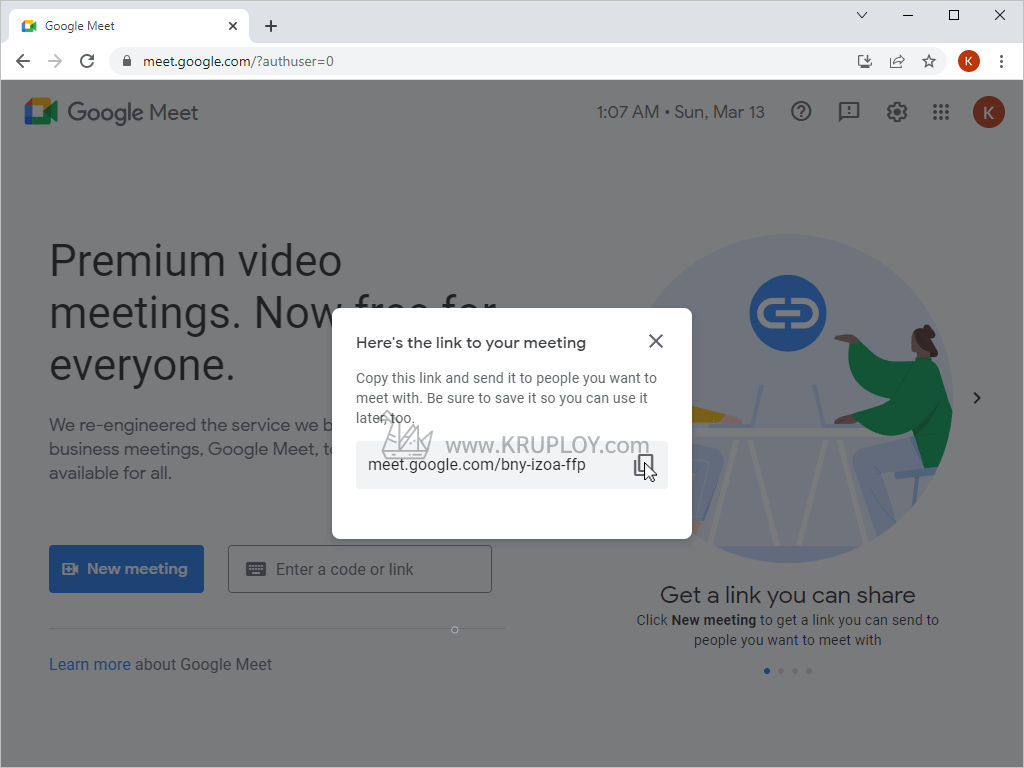Open the Google apps grid
1024x768 pixels.
(x=940, y=112)
